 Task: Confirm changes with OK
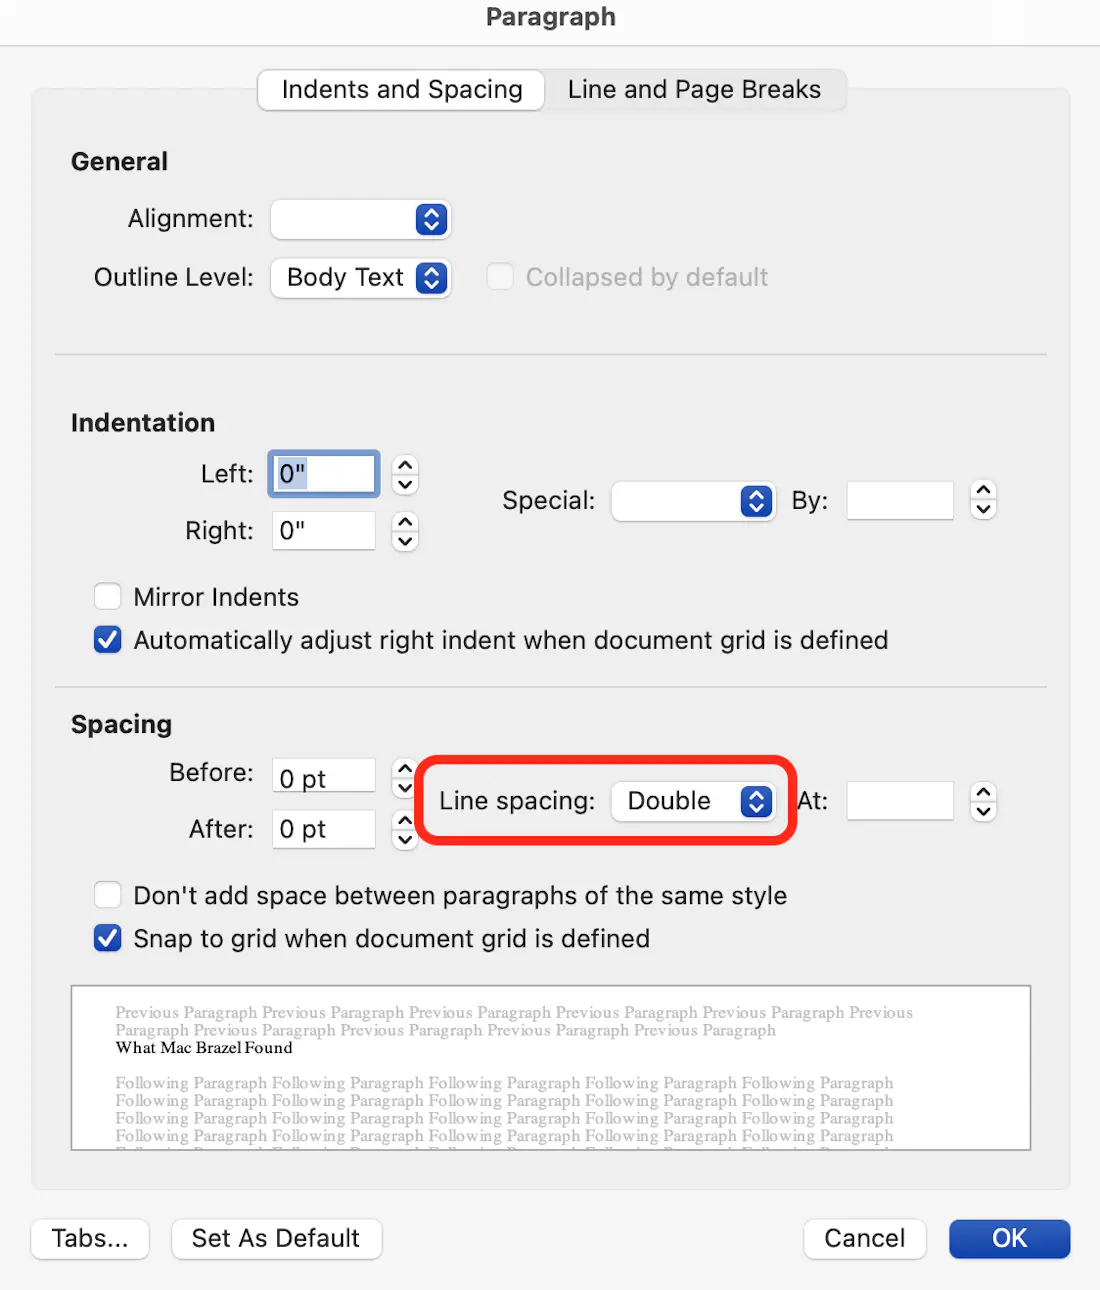[x=1009, y=1239]
